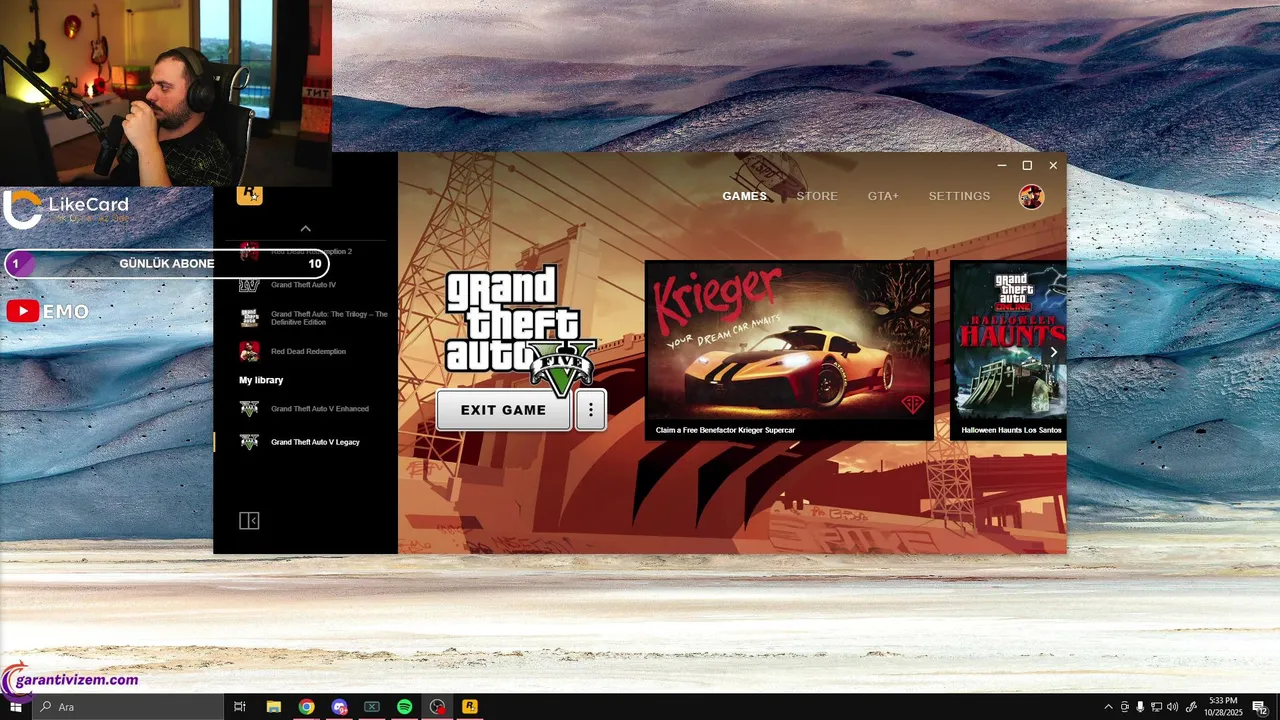Screen dimensions: 1280x720
Task: Open the GTA+ tab
Action: (883, 196)
